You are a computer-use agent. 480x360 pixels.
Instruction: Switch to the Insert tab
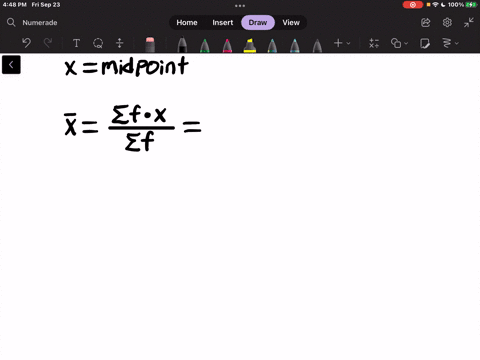[x=223, y=23]
